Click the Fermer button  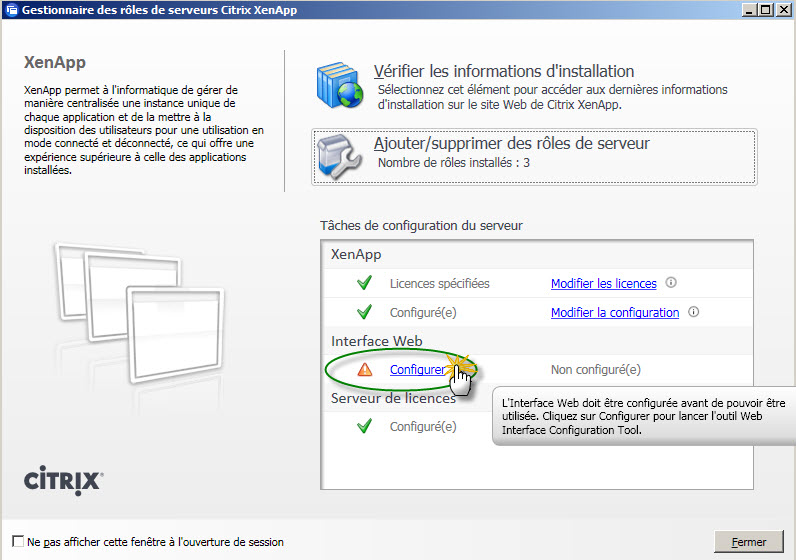749,542
